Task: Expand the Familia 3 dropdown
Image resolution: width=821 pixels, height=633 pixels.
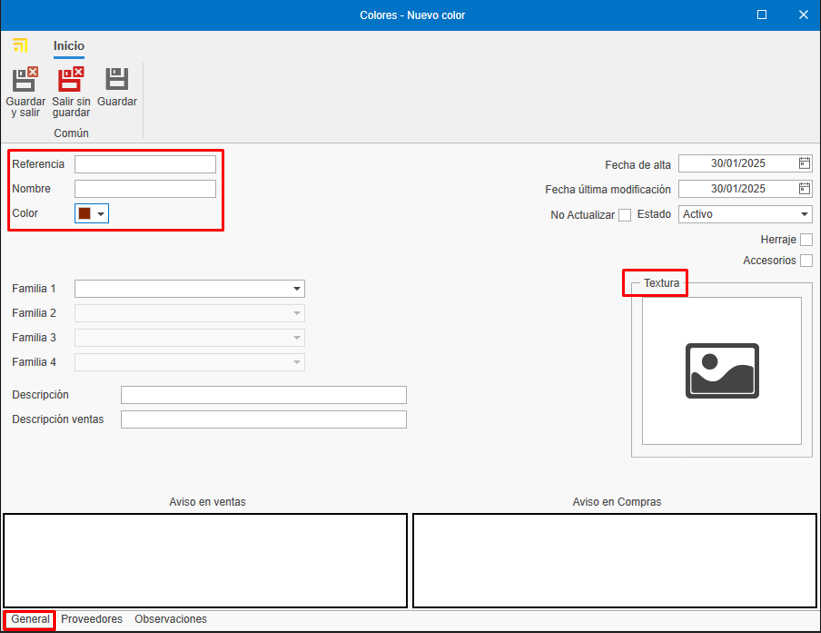Action: [x=296, y=338]
